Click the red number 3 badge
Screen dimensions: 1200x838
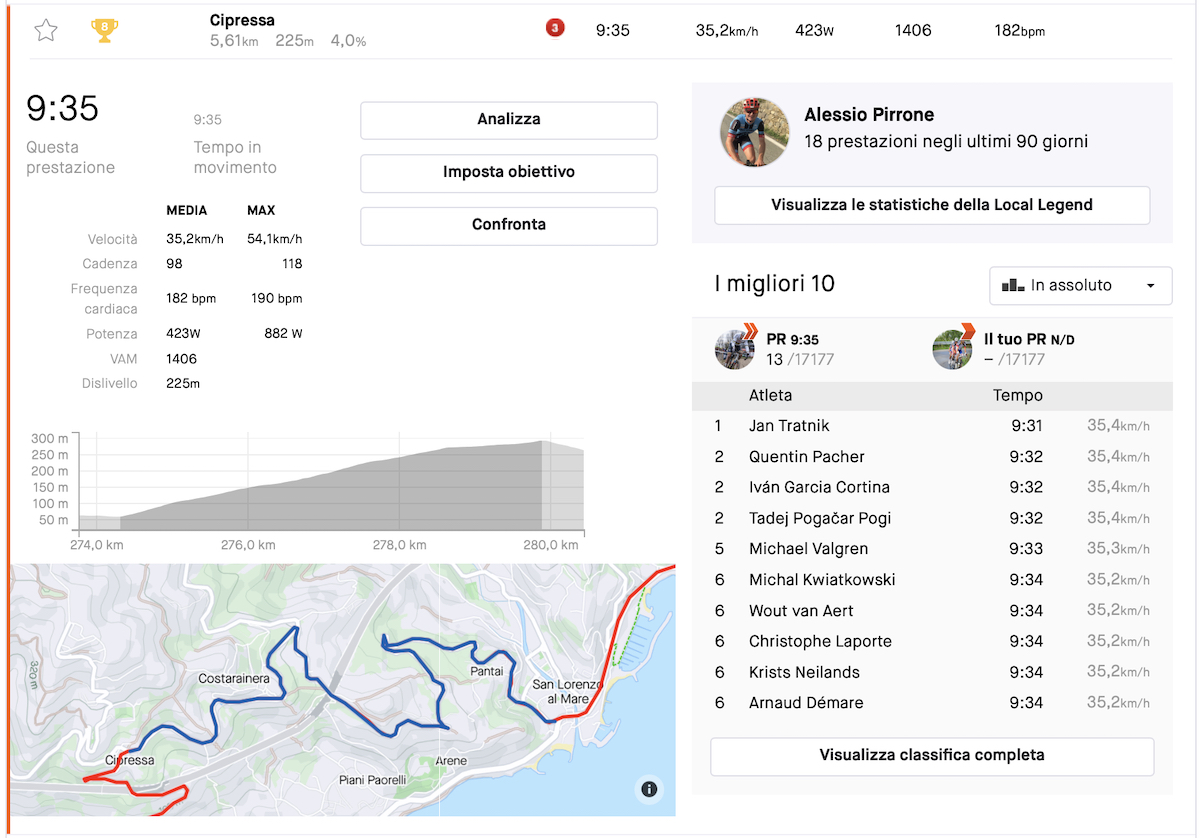click(555, 28)
